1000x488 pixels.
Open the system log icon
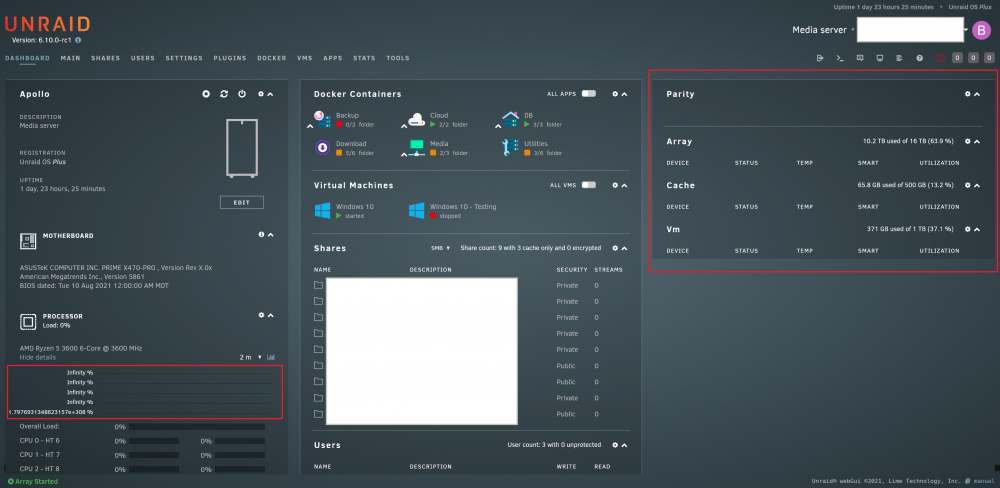point(899,58)
